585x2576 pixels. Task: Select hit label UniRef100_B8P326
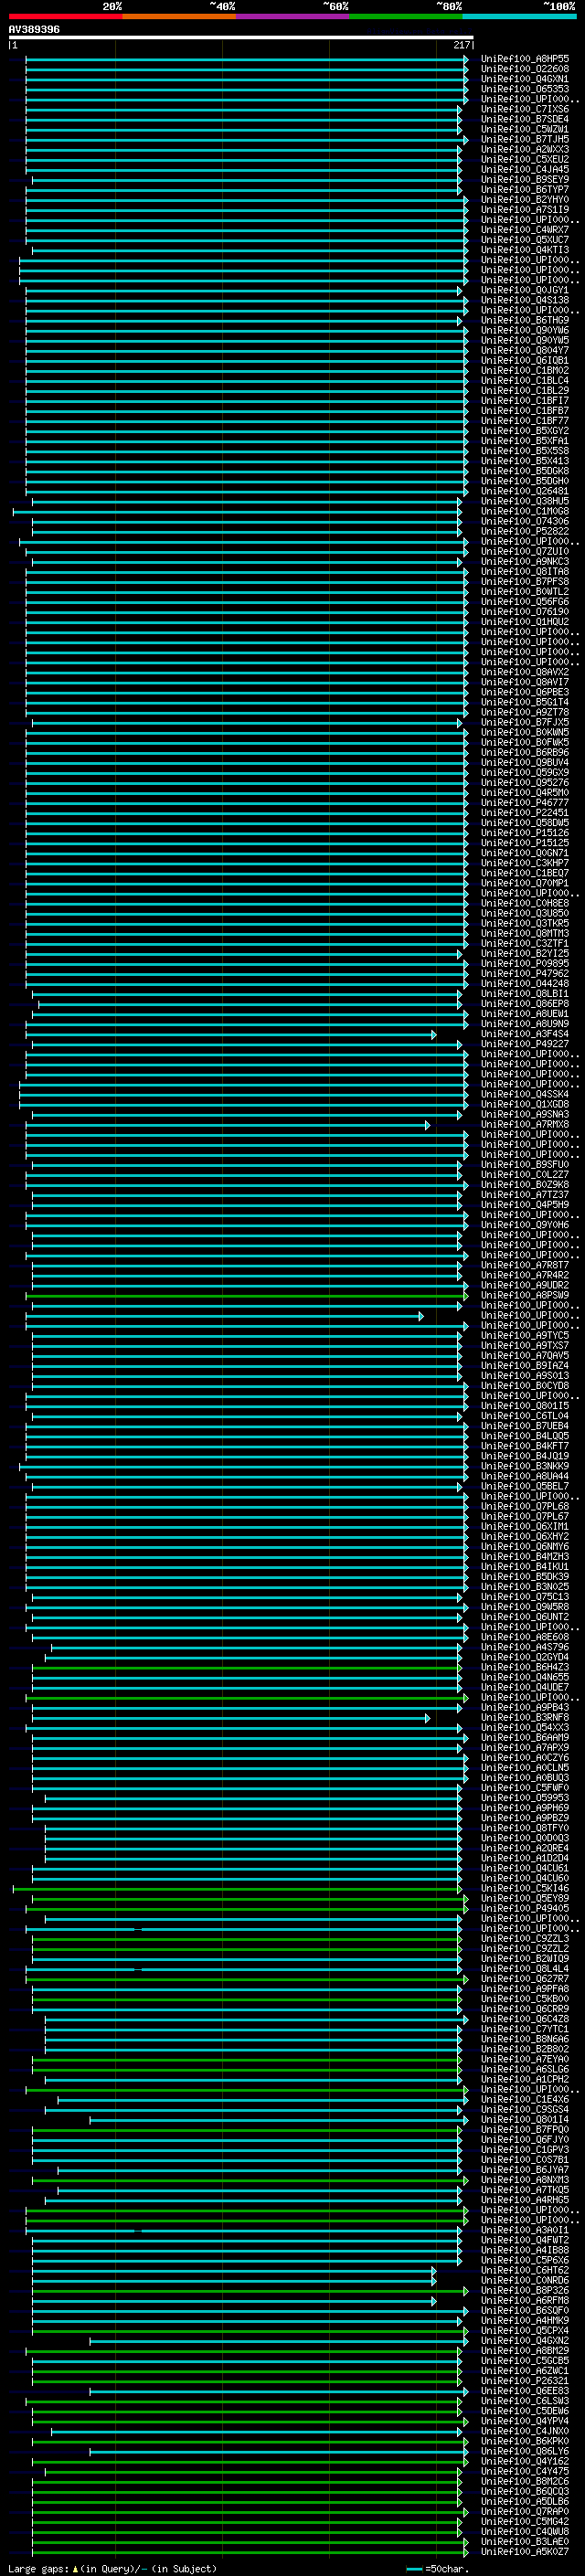(525, 2290)
